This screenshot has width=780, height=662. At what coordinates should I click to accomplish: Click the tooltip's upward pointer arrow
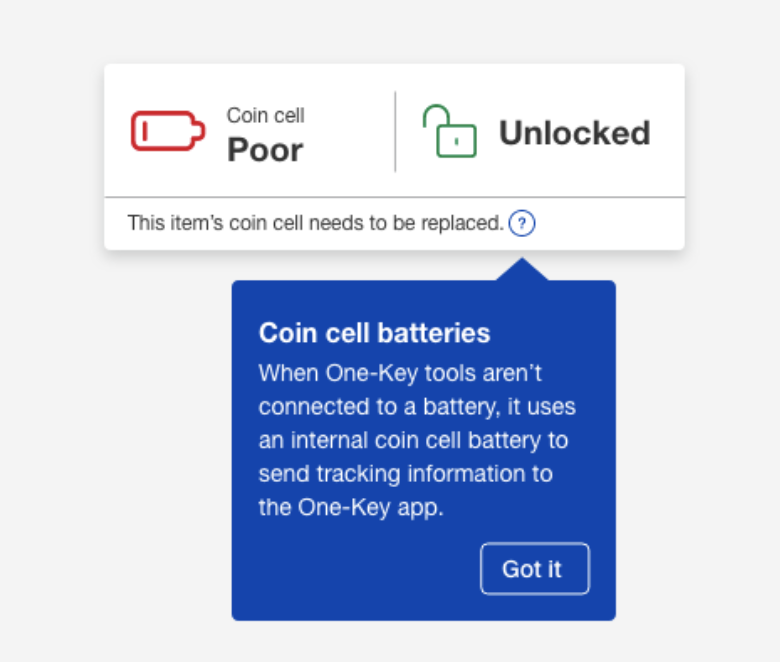pyautogui.click(x=522, y=269)
